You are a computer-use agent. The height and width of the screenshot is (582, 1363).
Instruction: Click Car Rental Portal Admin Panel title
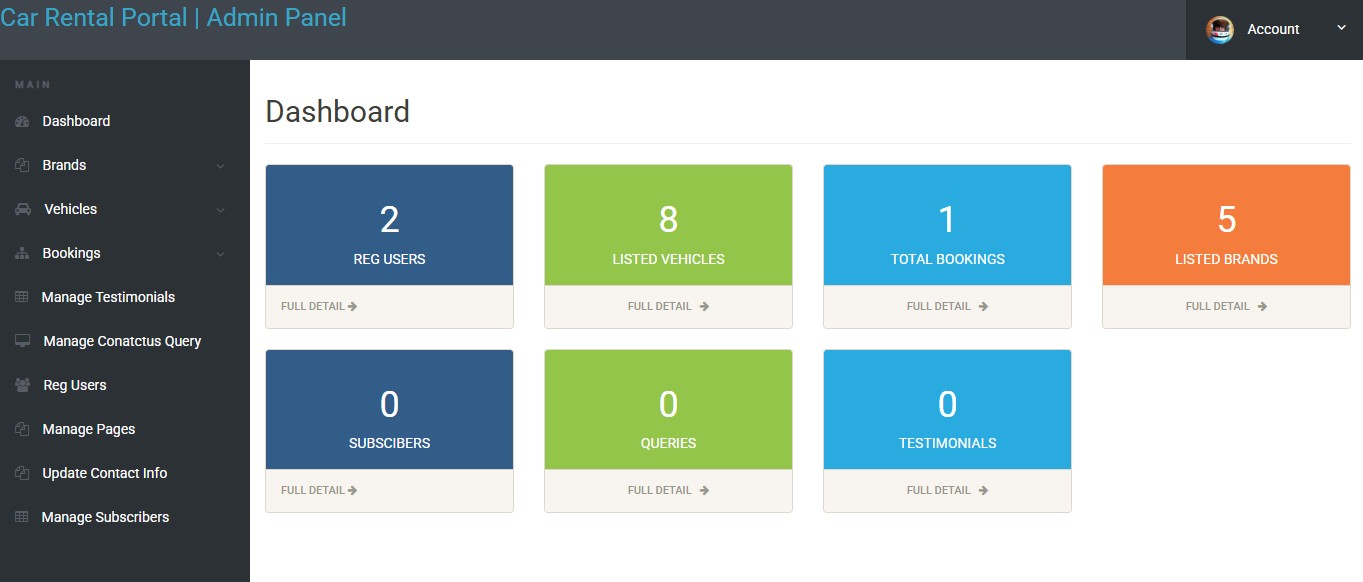[174, 17]
